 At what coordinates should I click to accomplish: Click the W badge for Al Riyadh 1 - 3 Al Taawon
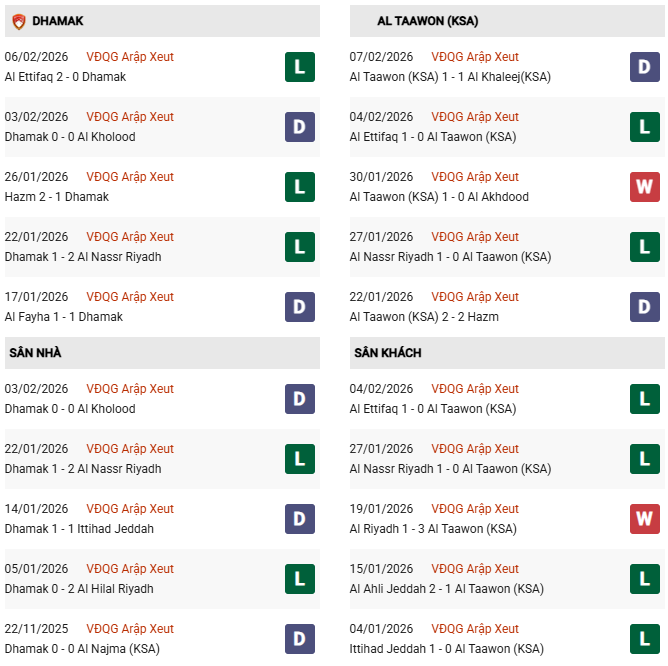(644, 519)
